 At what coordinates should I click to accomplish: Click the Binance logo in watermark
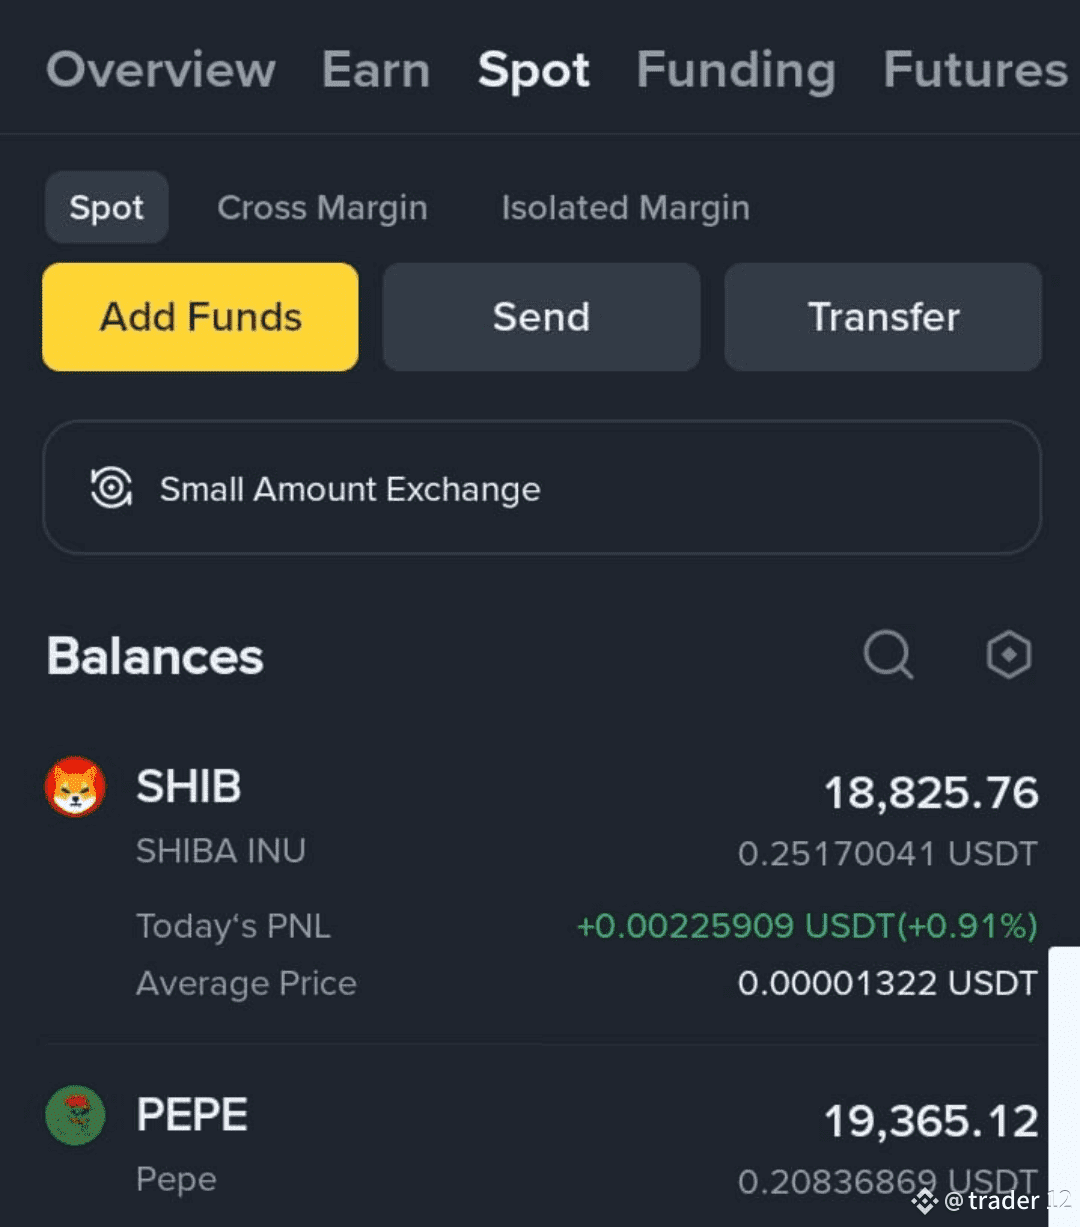click(925, 1200)
